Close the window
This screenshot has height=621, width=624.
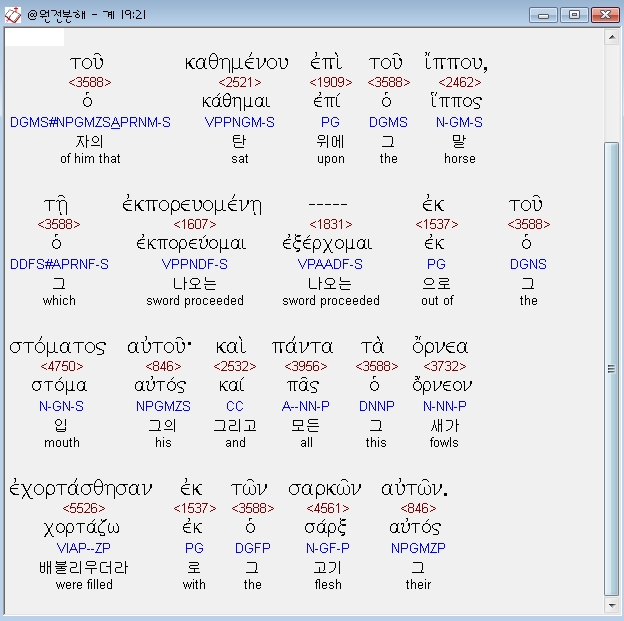605,15
